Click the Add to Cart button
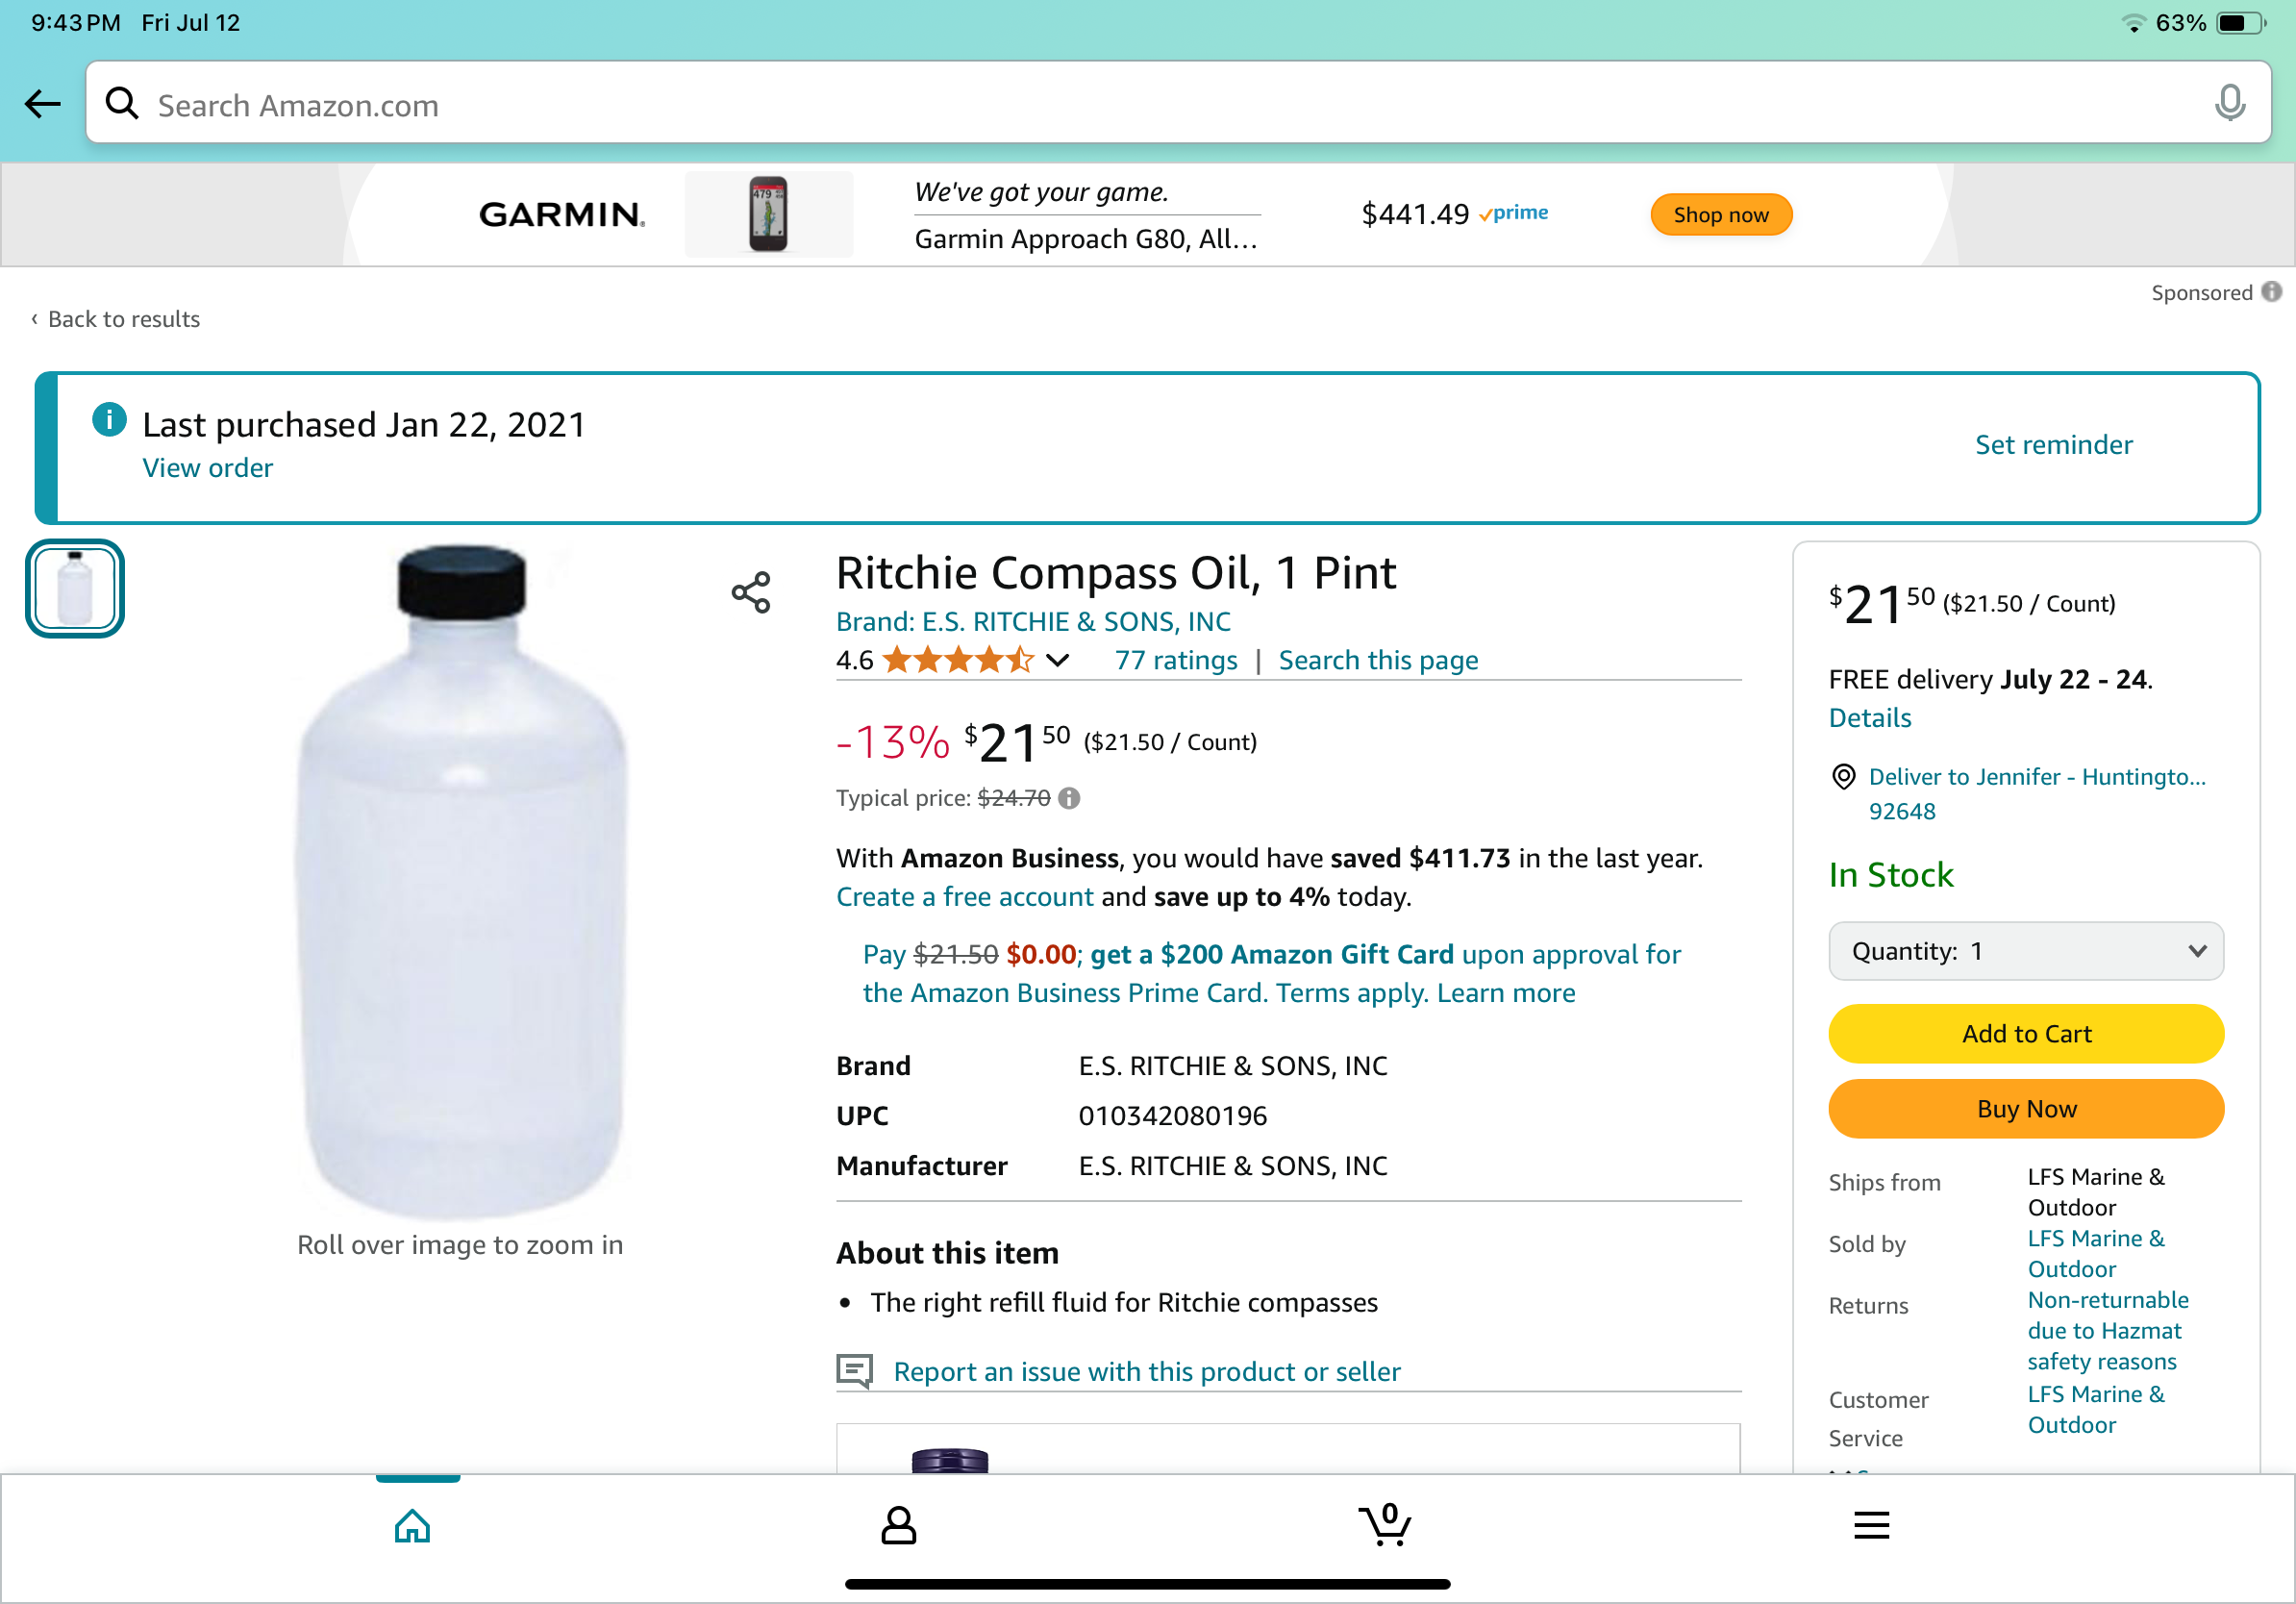Image resolution: width=2296 pixels, height=1604 pixels. (2026, 1033)
